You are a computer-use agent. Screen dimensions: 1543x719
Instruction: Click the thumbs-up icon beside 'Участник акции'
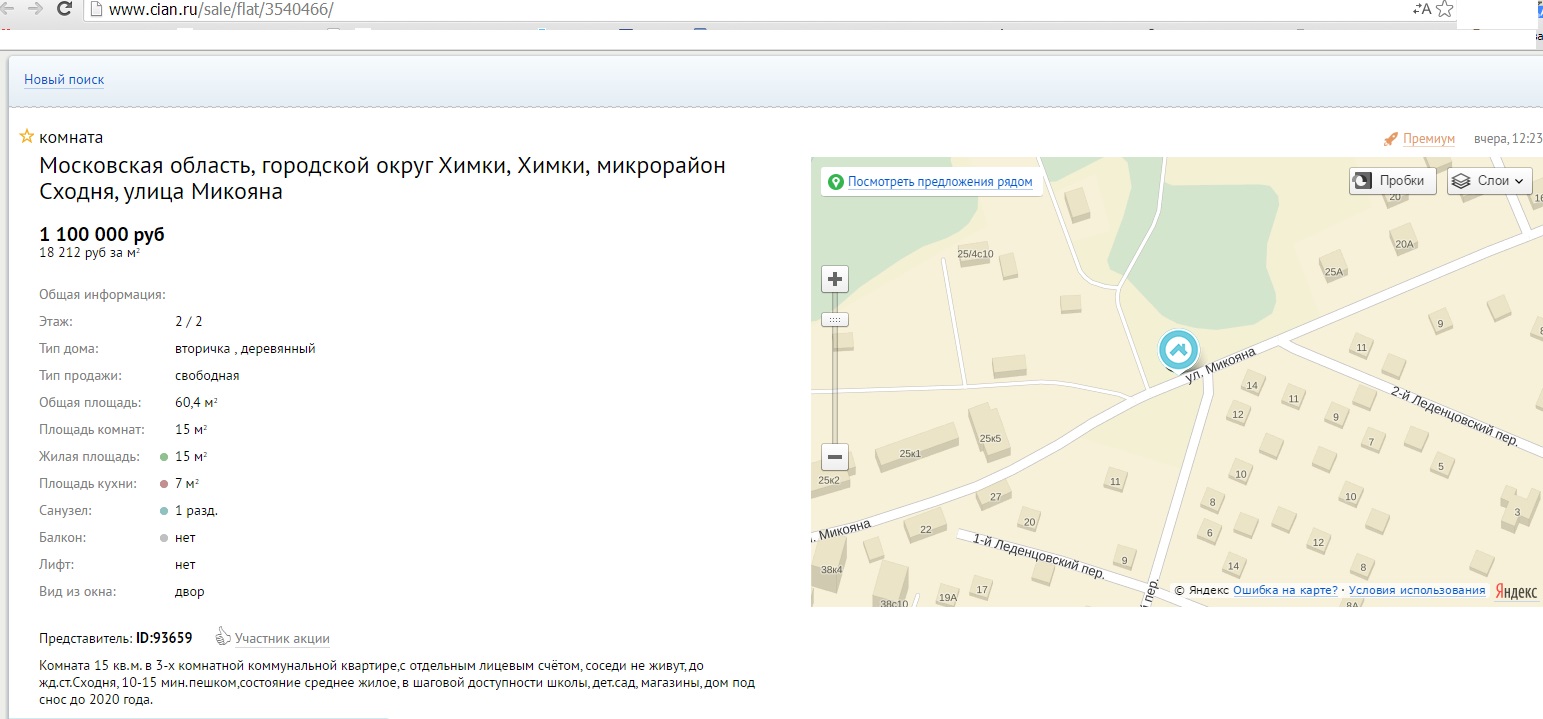(x=224, y=637)
